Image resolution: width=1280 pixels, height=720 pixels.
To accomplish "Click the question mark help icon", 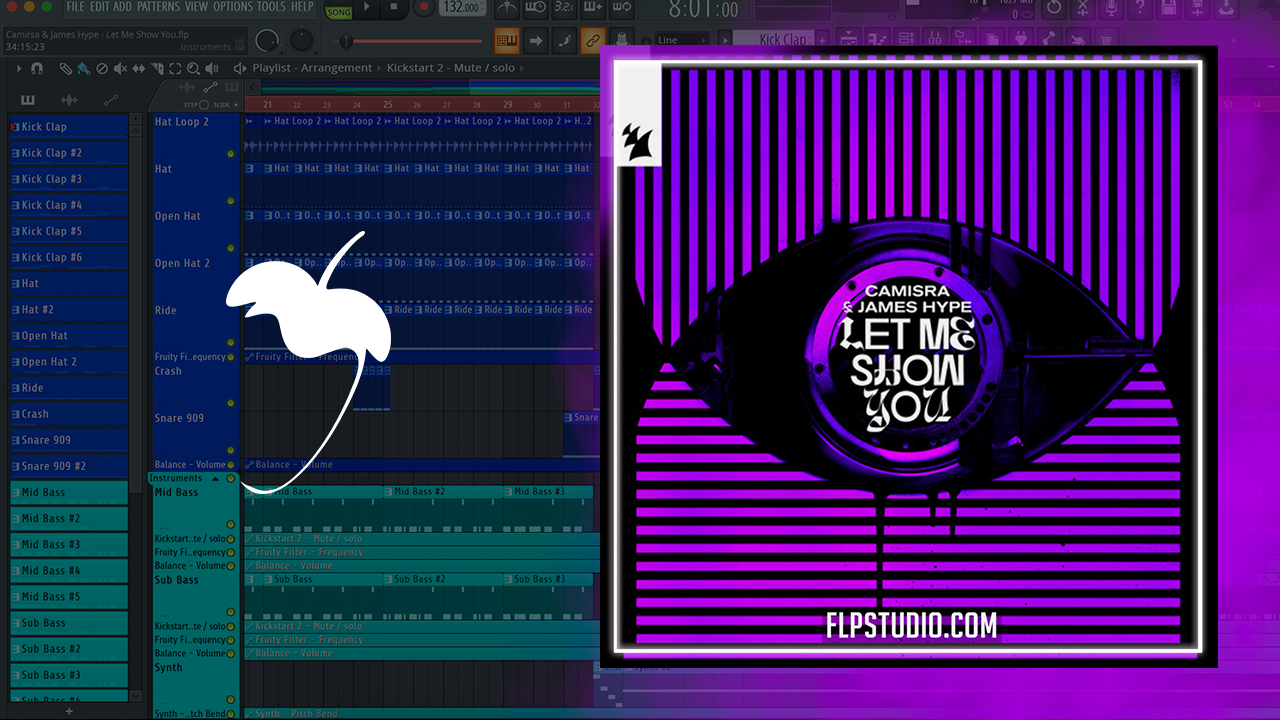I will (x=1139, y=9).
